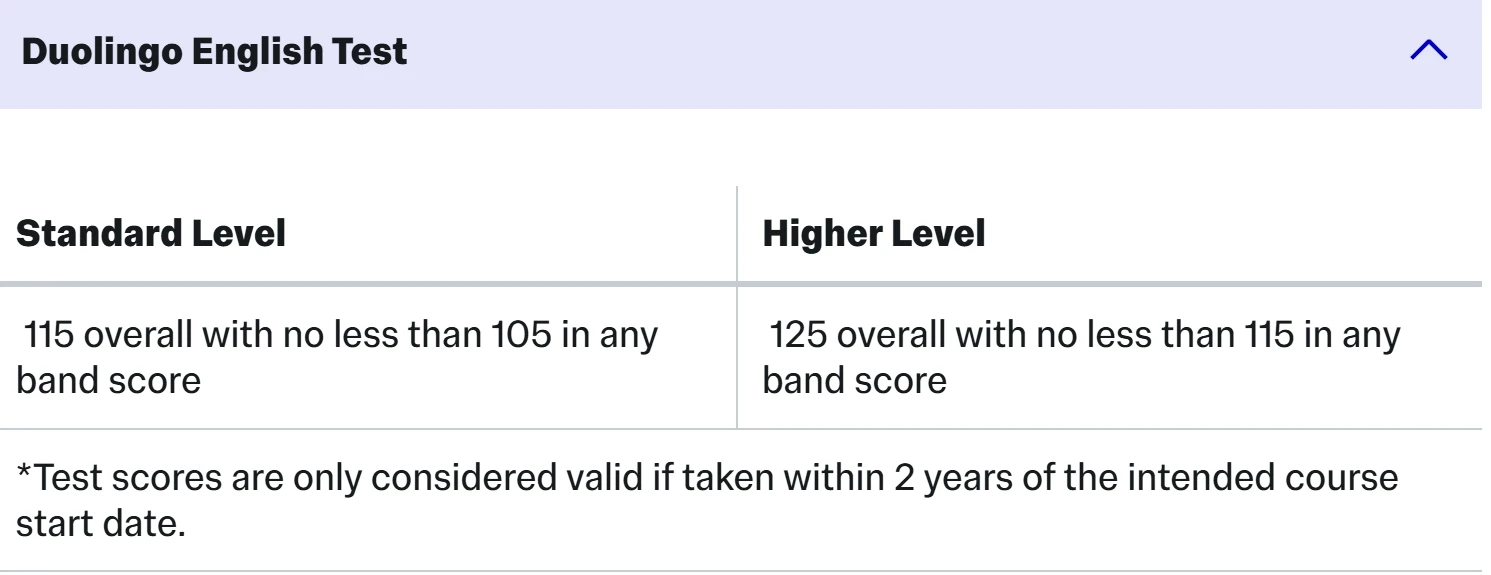Click the Duolingo English Test heading text
Viewport: 1491px width, 575px height.
214,52
